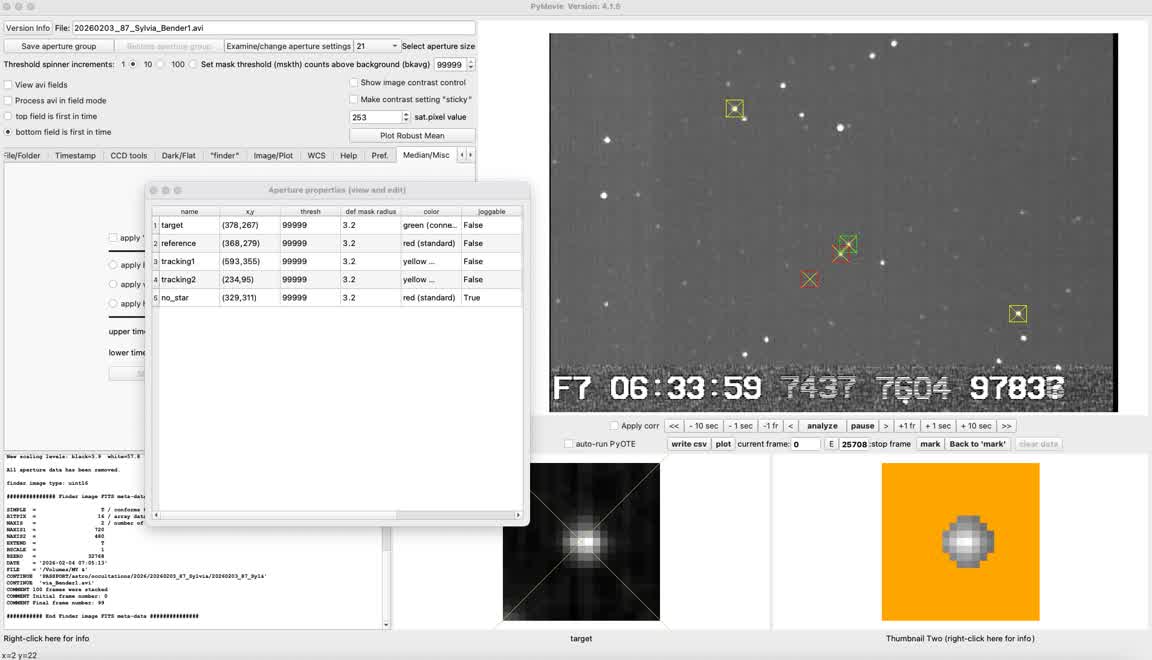Click the orange Thumbnail Two mask image
Image resolution: width=1152 pixels, height=660 pixels.
coord(960,541)
